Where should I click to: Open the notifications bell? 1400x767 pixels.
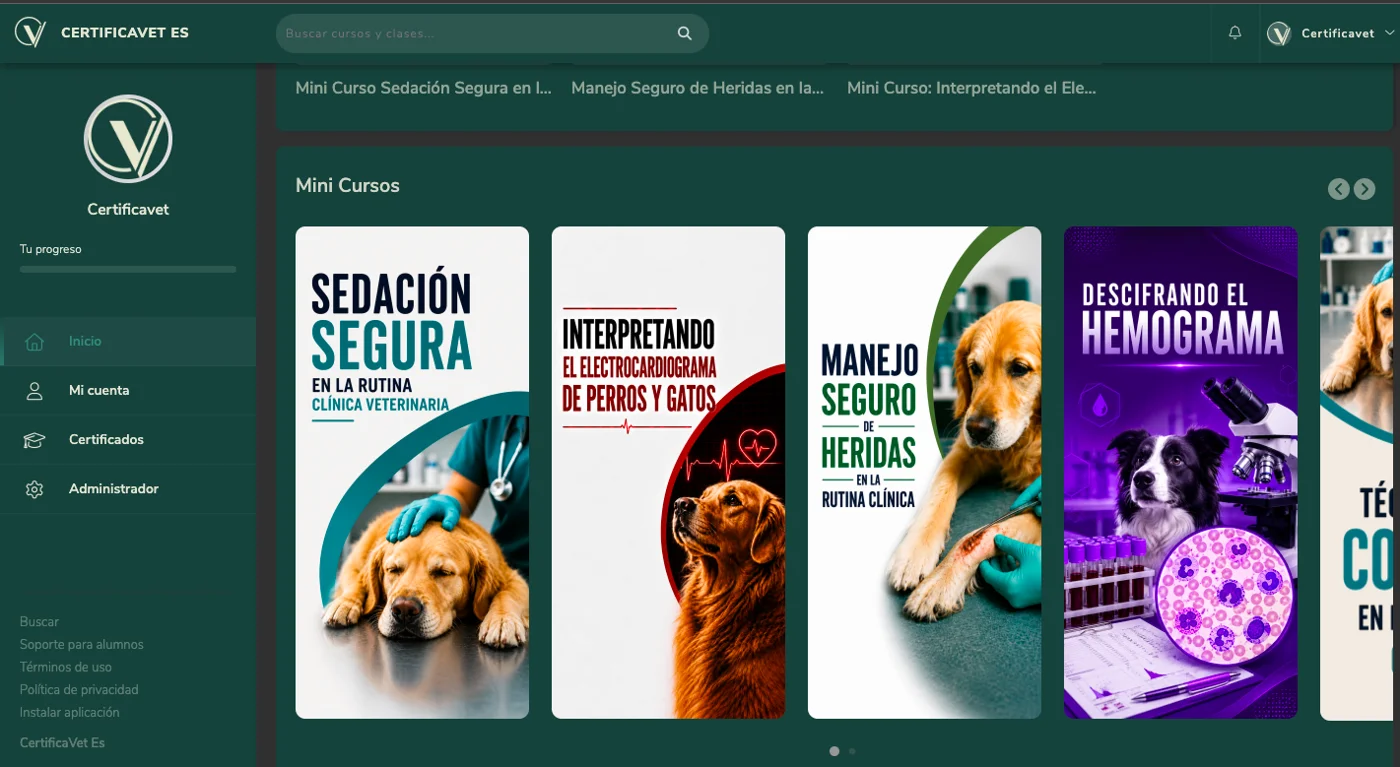(x=1235, y=33)
